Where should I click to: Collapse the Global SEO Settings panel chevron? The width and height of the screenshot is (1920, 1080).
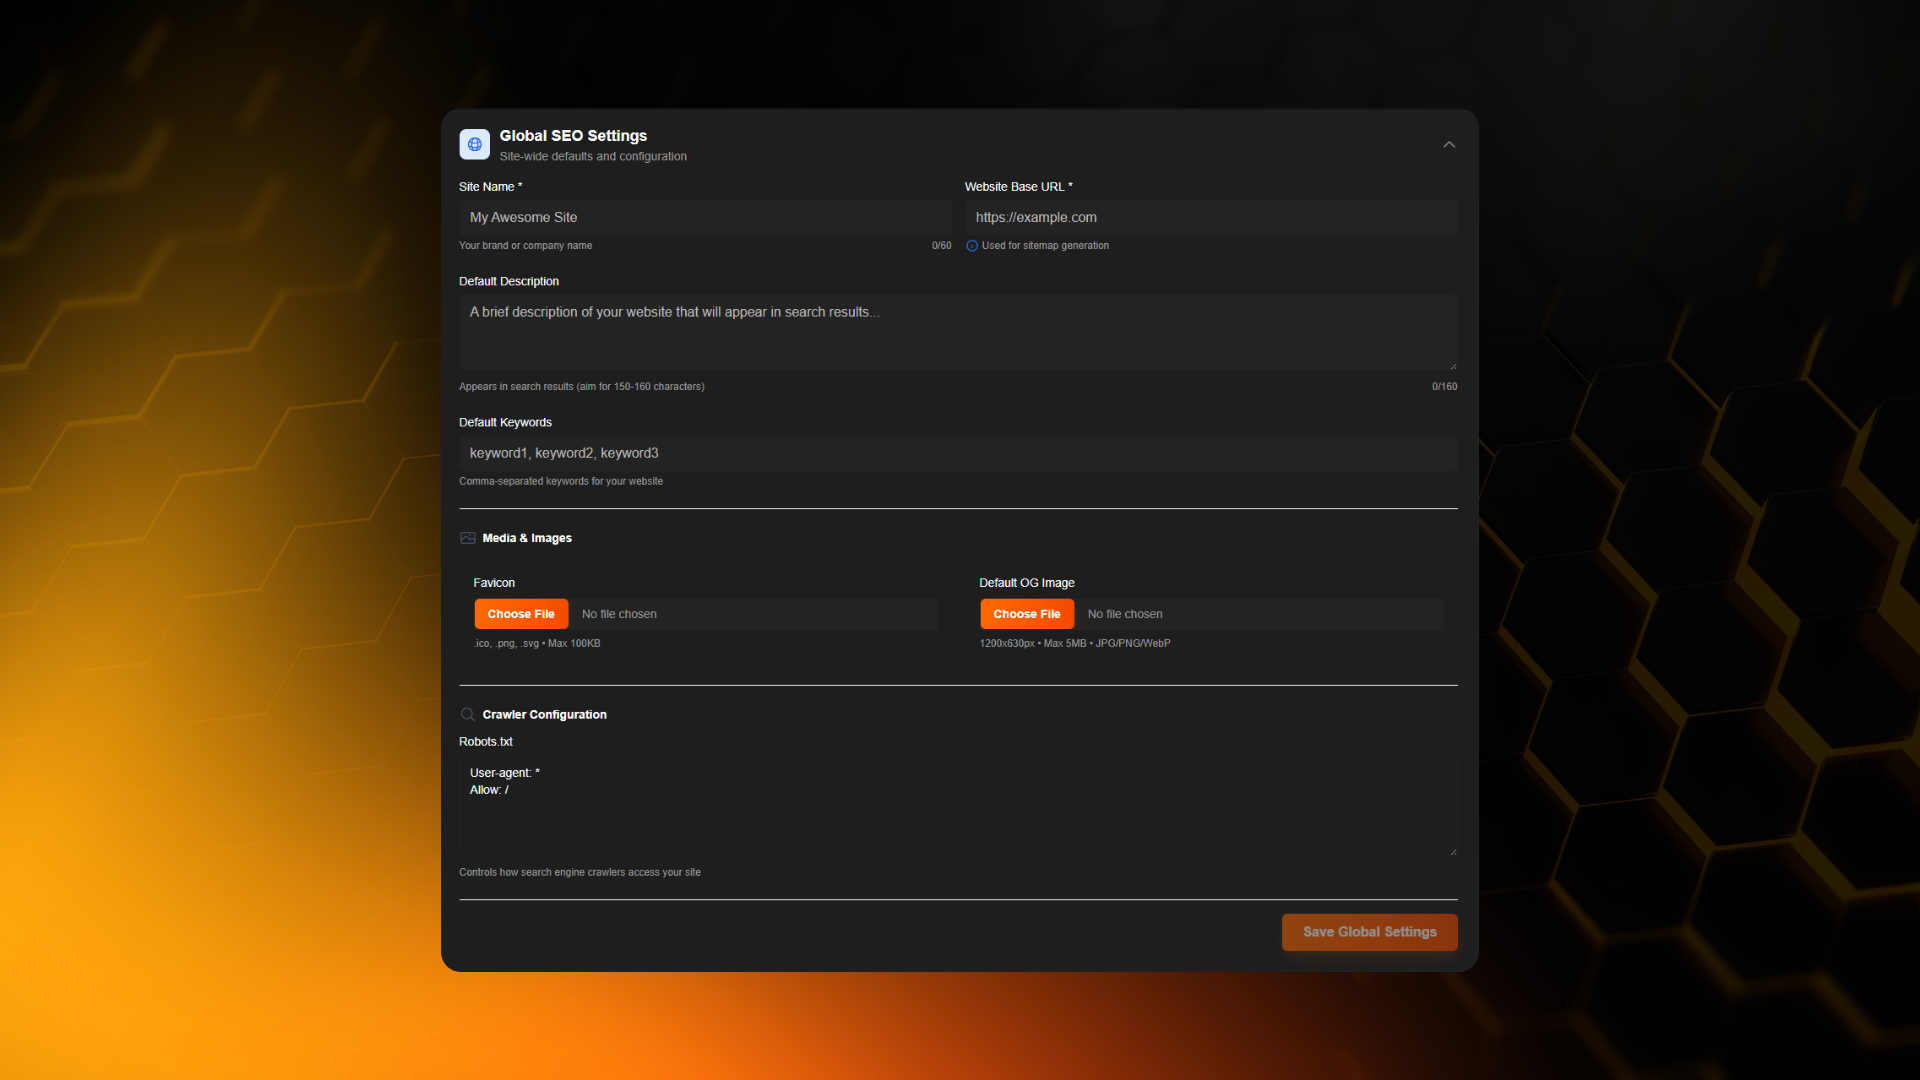click(x=1448, y=145)
